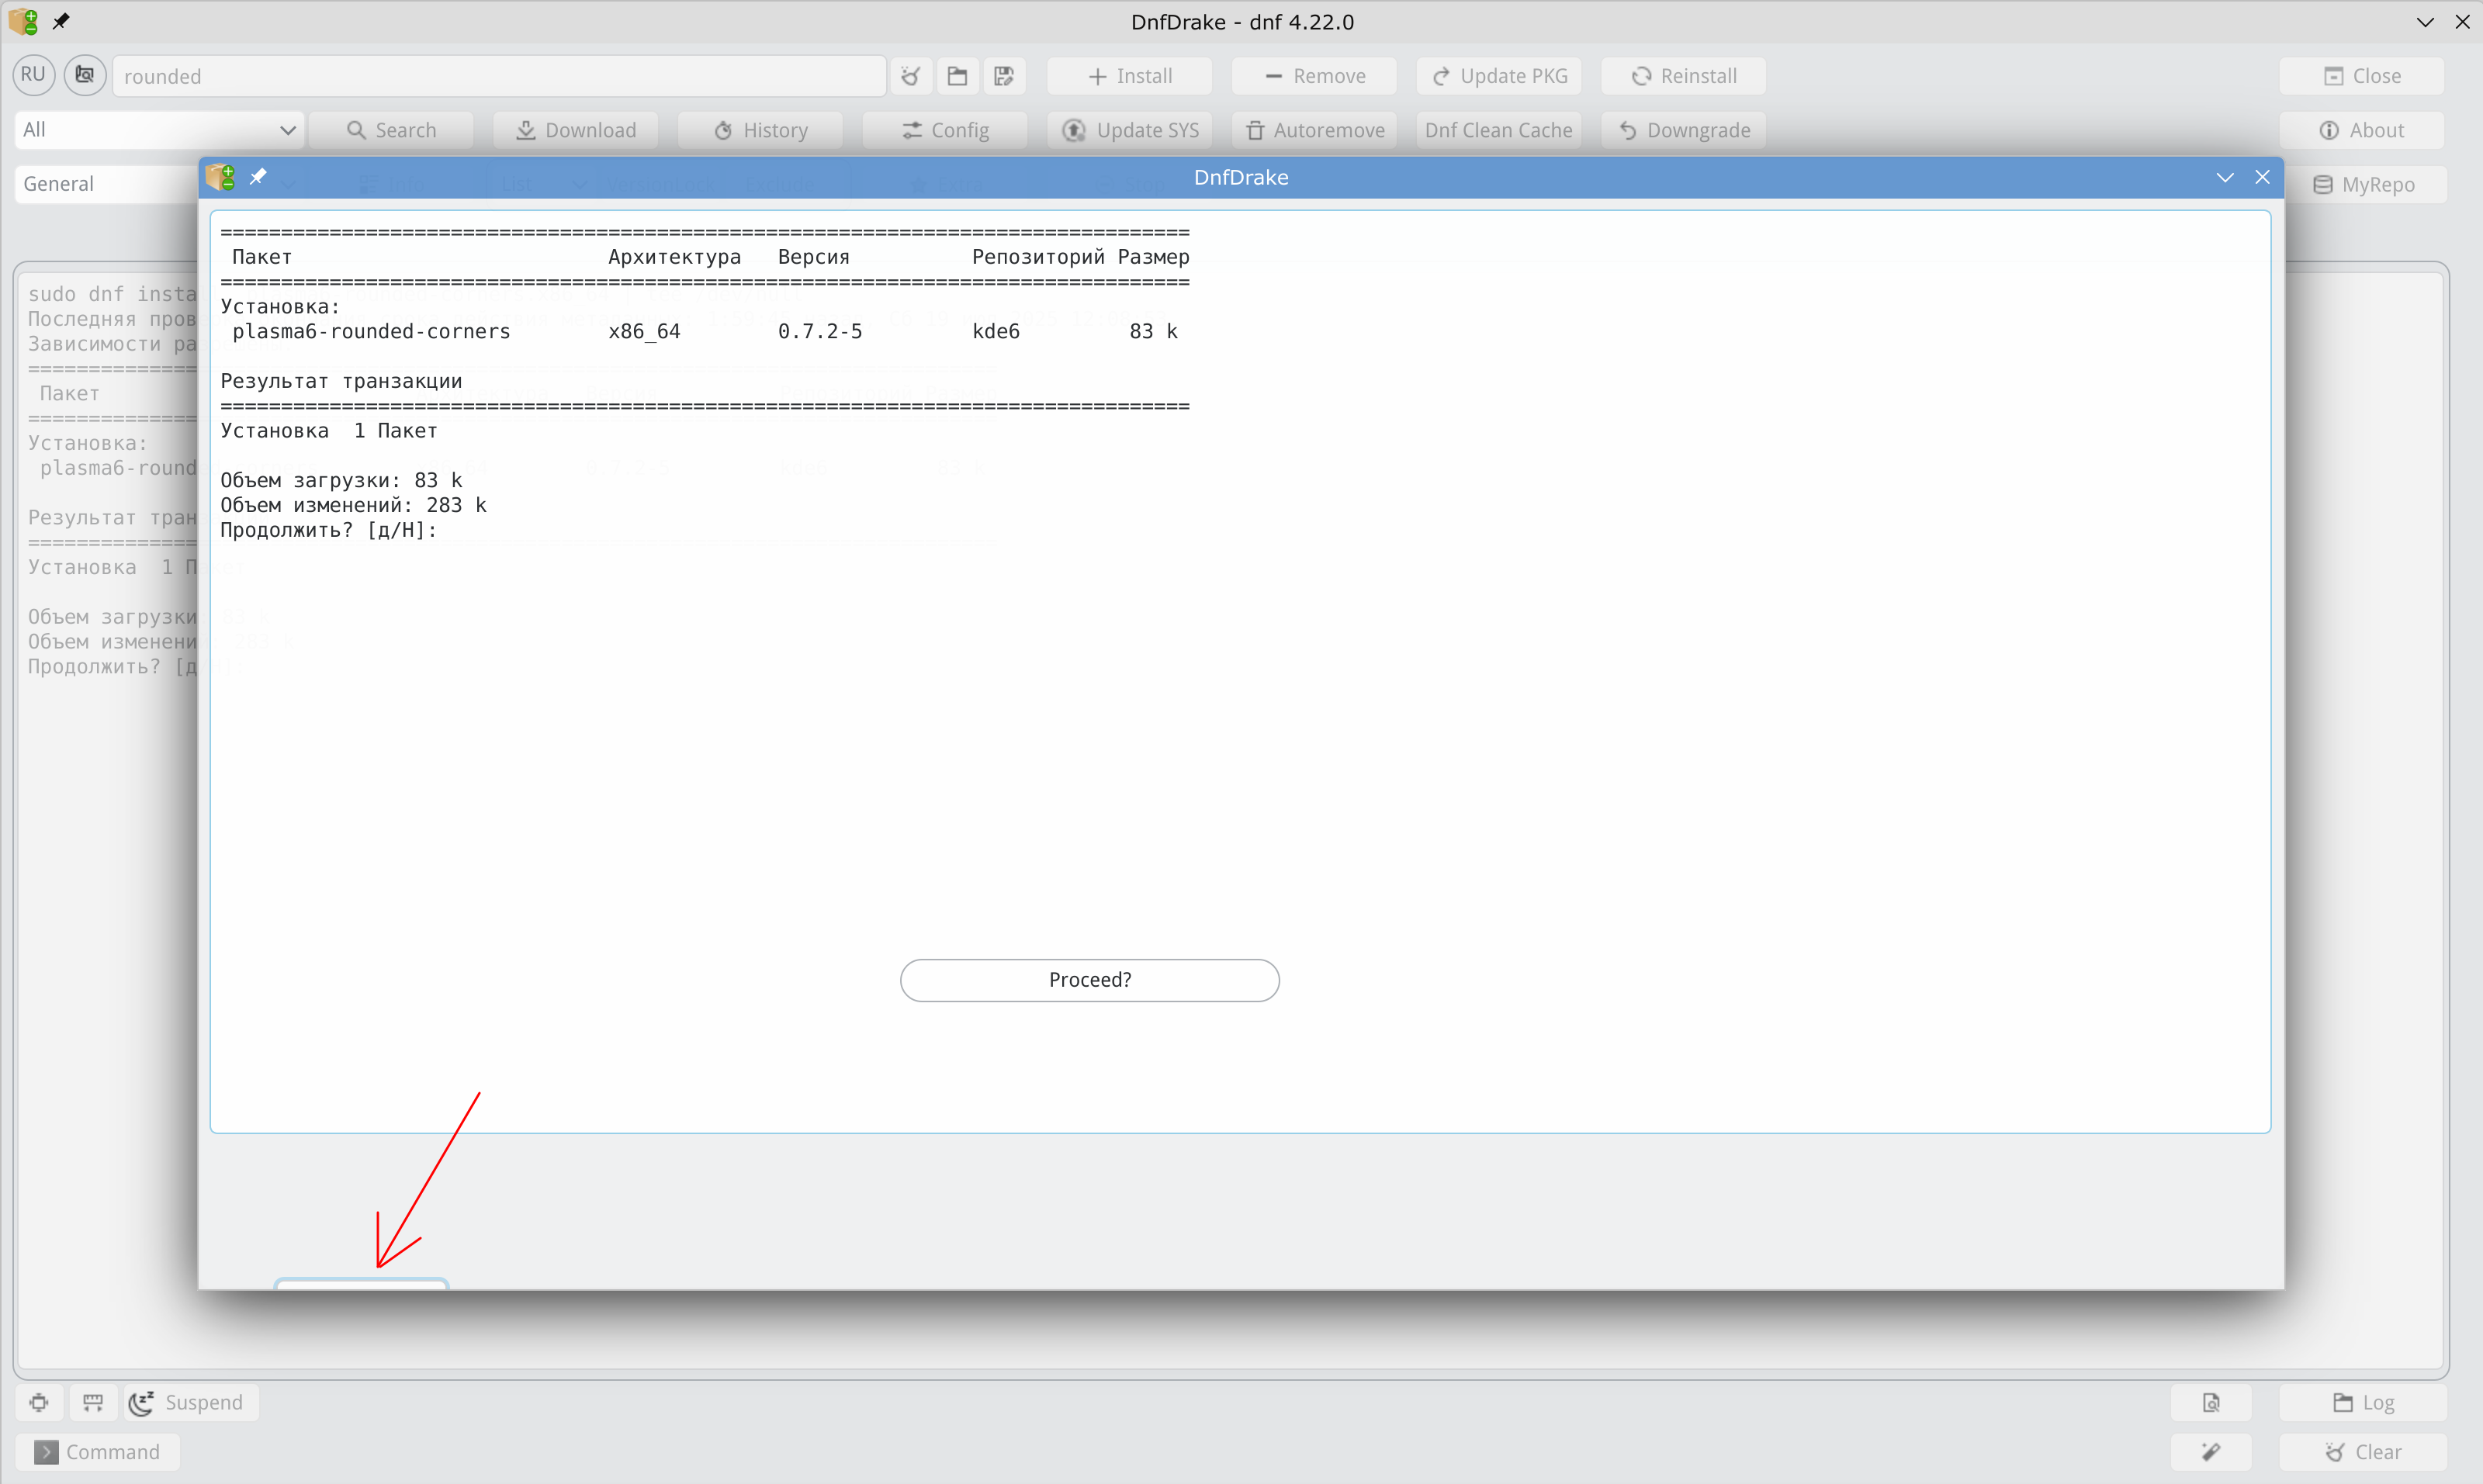
Task: Open the document search icon beside Log
Action: coord(2211,1403)
